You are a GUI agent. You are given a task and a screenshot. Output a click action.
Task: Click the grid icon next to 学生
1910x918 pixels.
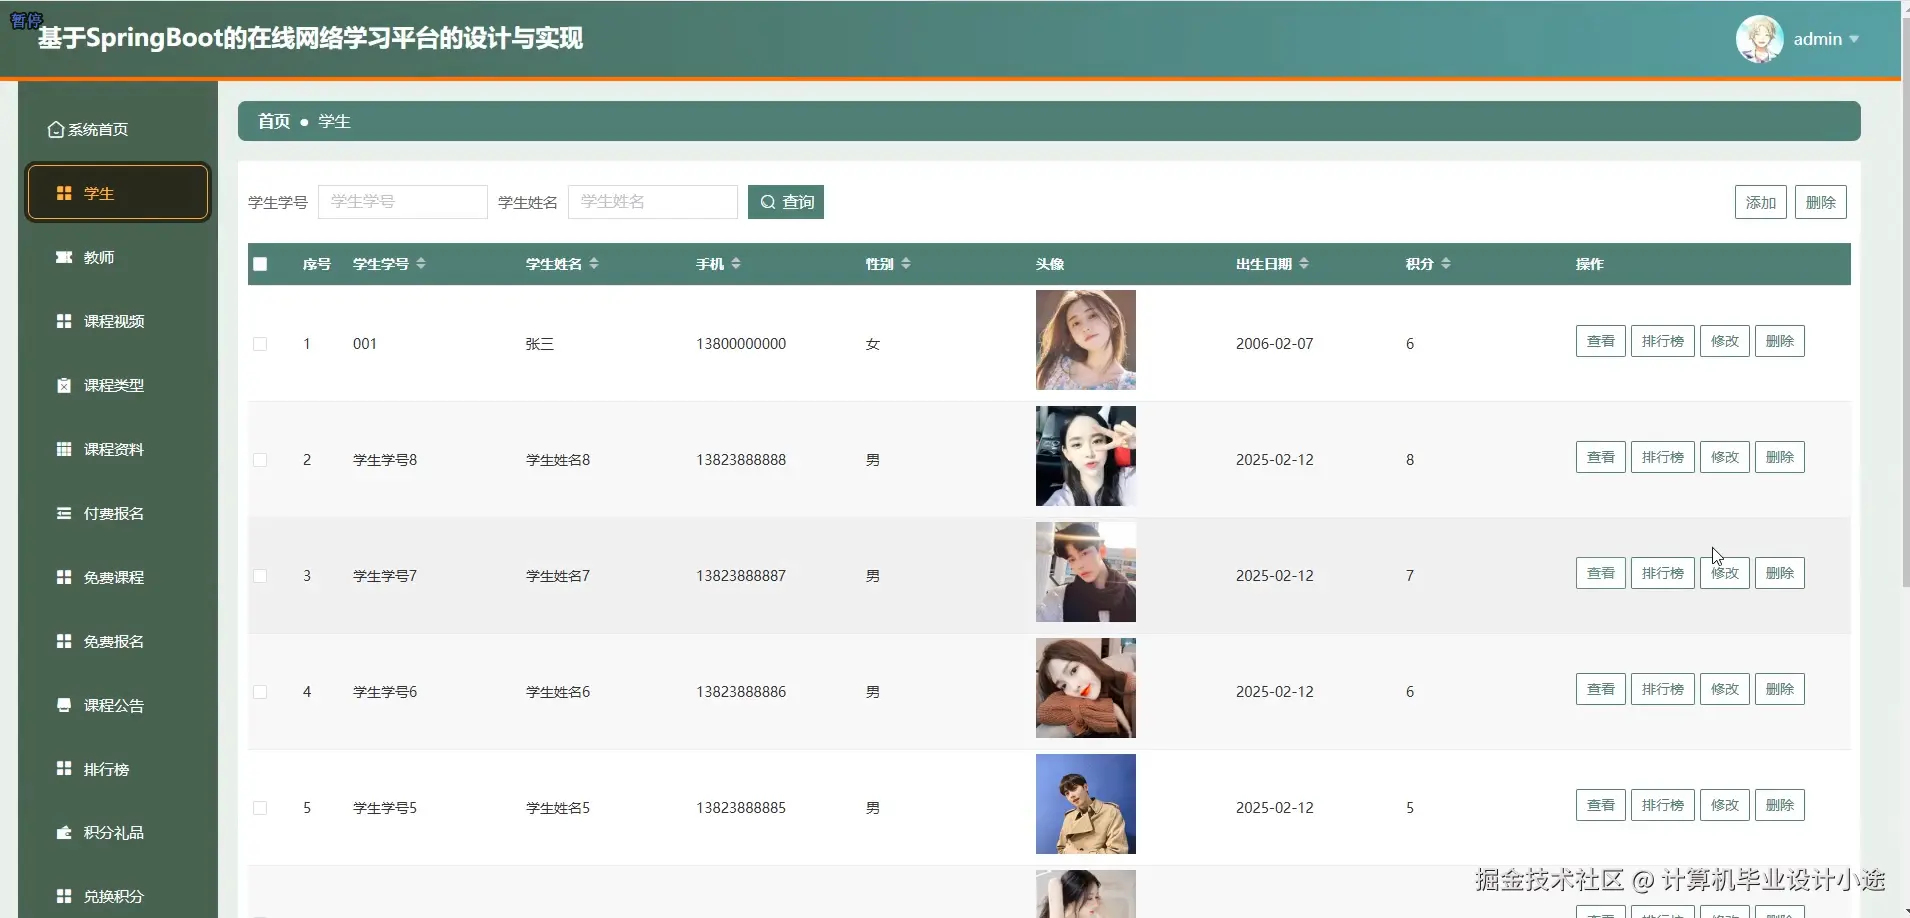[x=64, y=193]
